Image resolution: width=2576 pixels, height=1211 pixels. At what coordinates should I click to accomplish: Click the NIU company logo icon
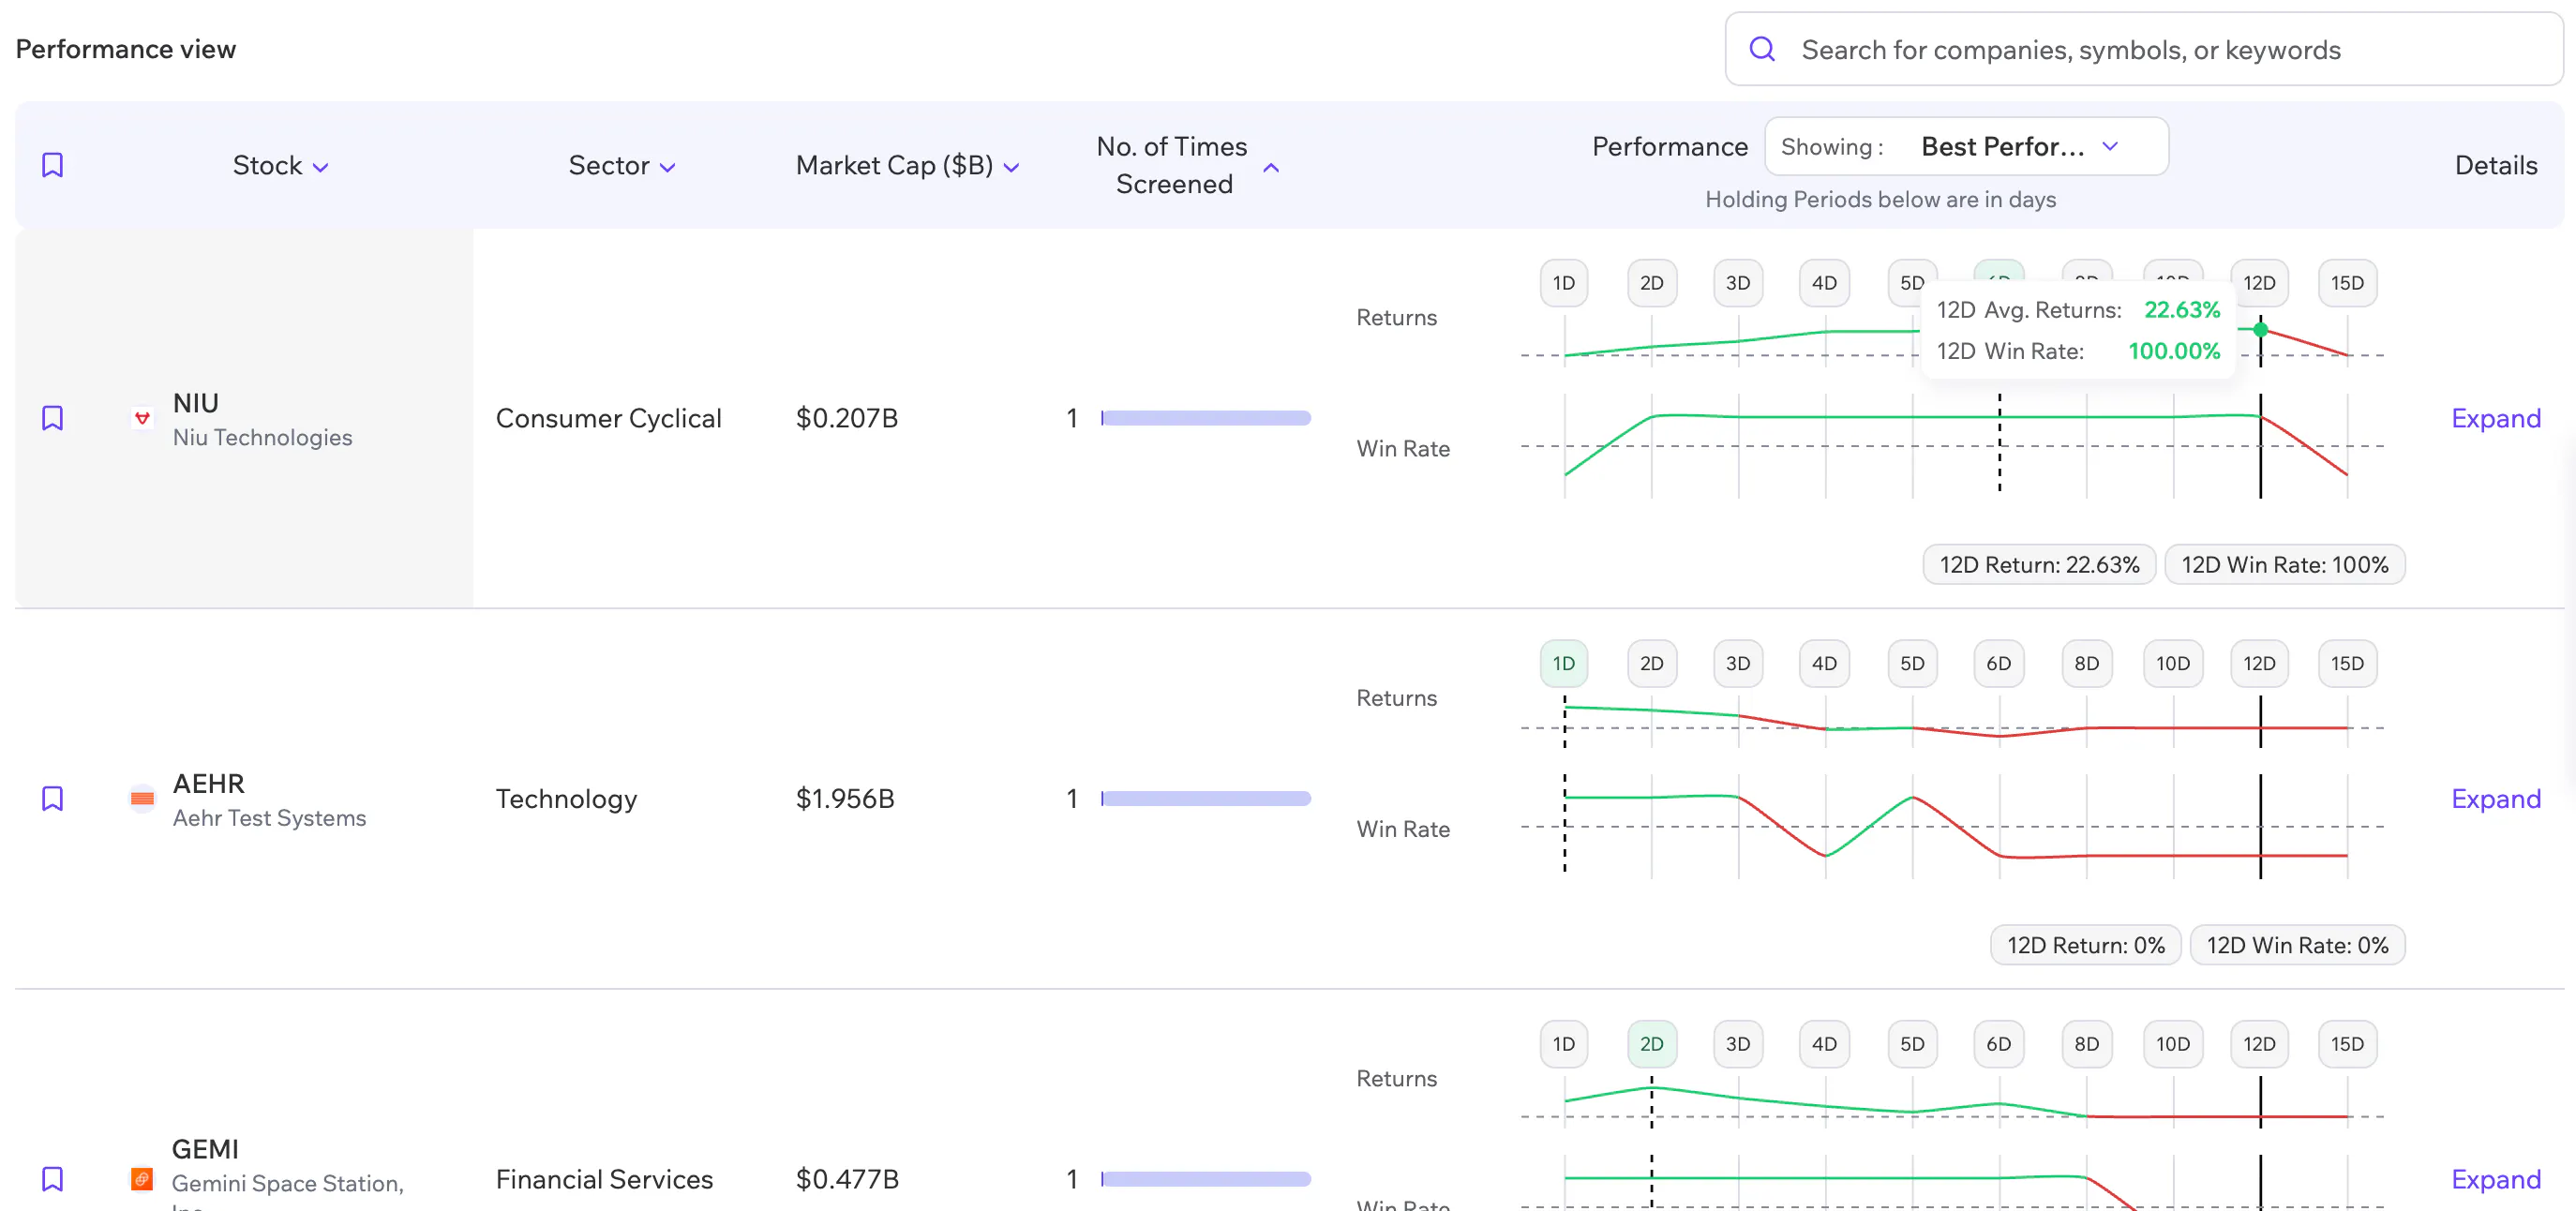coord(143,418)
